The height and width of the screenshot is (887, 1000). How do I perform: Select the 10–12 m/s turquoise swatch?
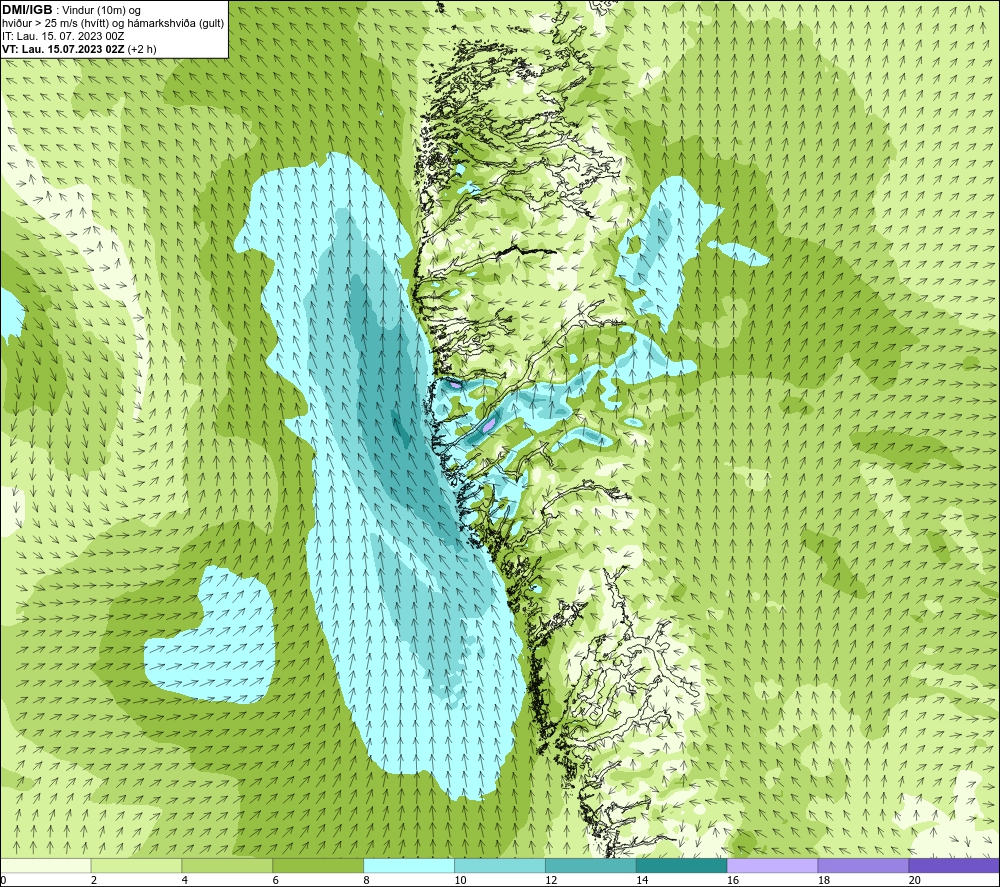pos(500,865)
